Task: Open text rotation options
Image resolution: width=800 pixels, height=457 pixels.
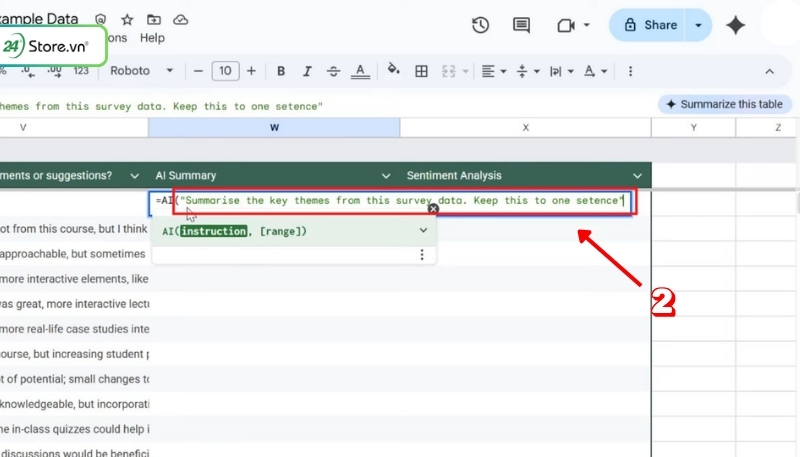Action: coord(595,71)
